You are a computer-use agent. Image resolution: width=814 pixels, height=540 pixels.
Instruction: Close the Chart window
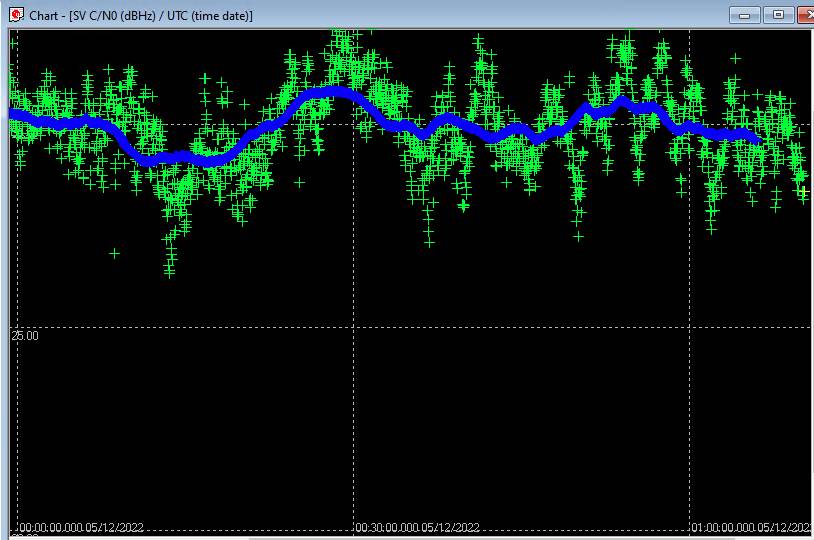806,15
